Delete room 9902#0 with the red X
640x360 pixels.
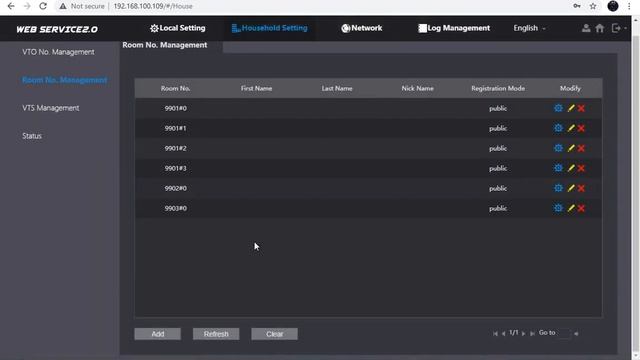click(x=581, y=188)
